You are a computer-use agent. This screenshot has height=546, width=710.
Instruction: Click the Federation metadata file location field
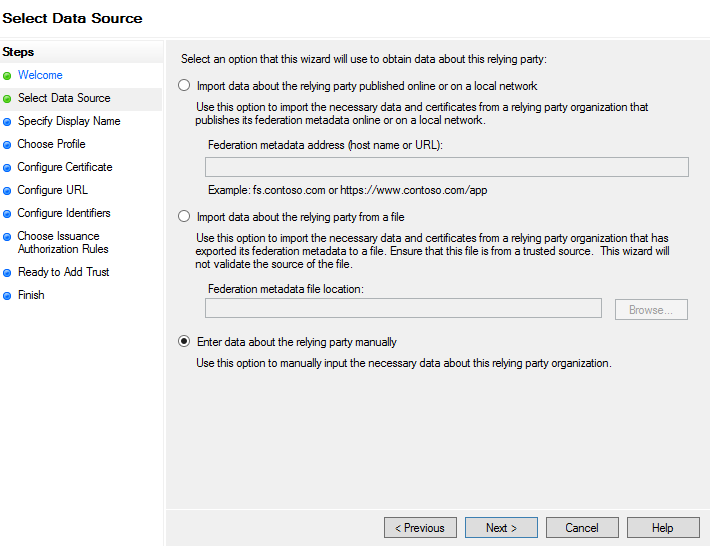point(403,308)
